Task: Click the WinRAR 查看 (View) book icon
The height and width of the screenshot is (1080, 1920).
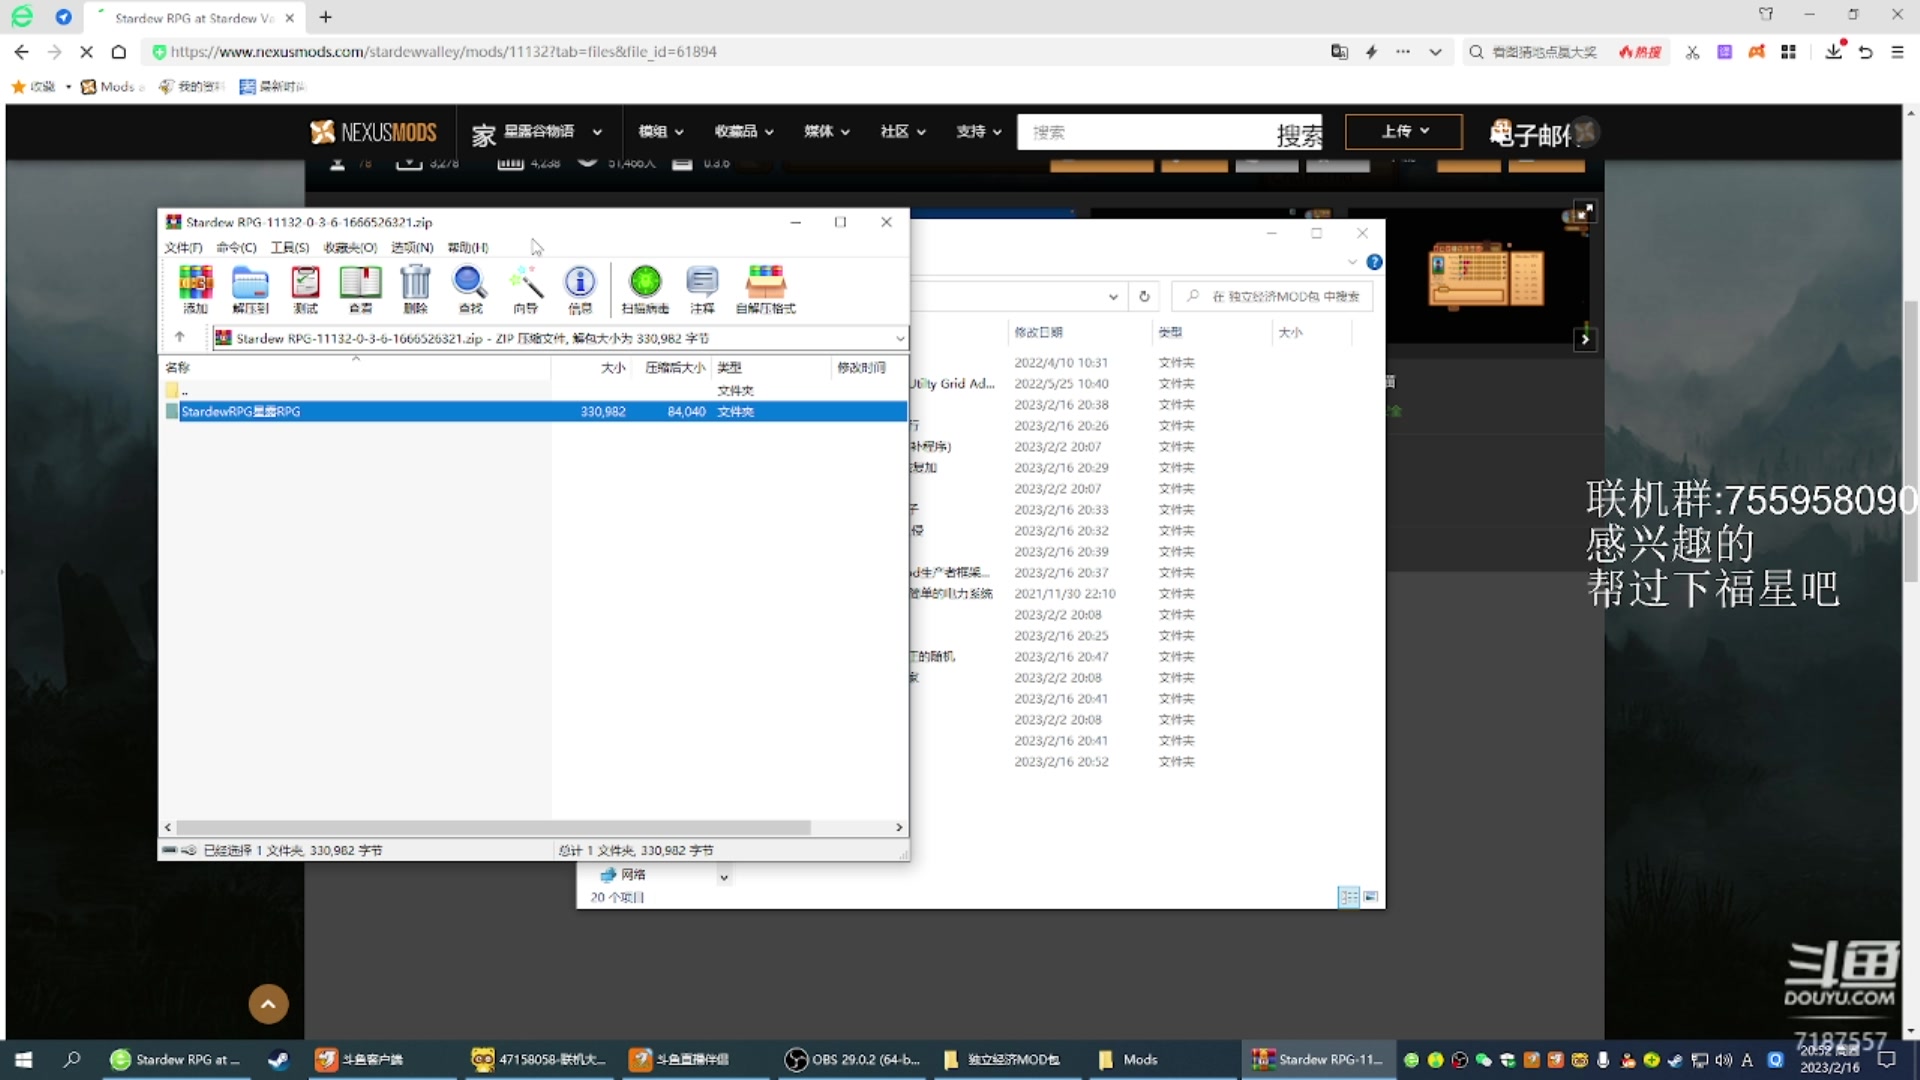Action: 360,289
